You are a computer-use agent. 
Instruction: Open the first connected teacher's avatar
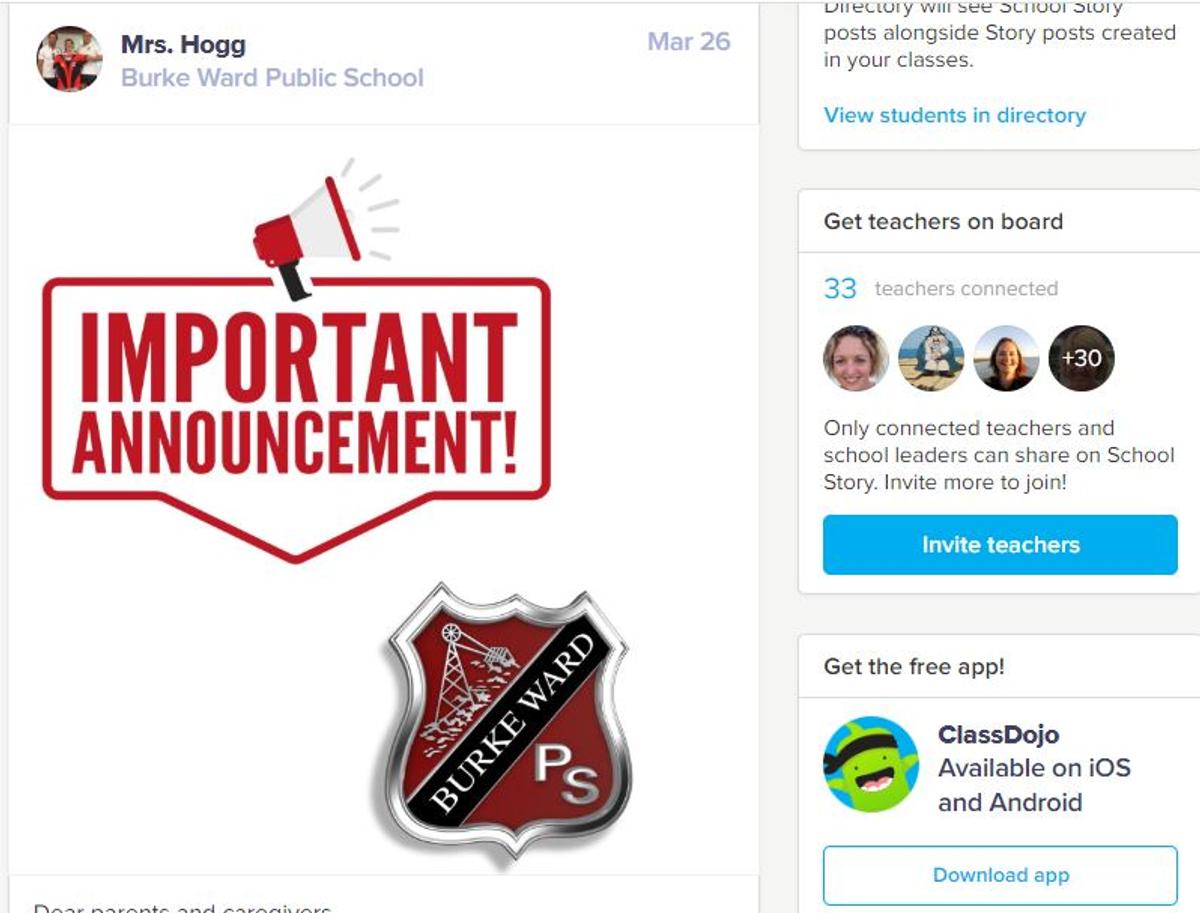click(x=856, y=358)
